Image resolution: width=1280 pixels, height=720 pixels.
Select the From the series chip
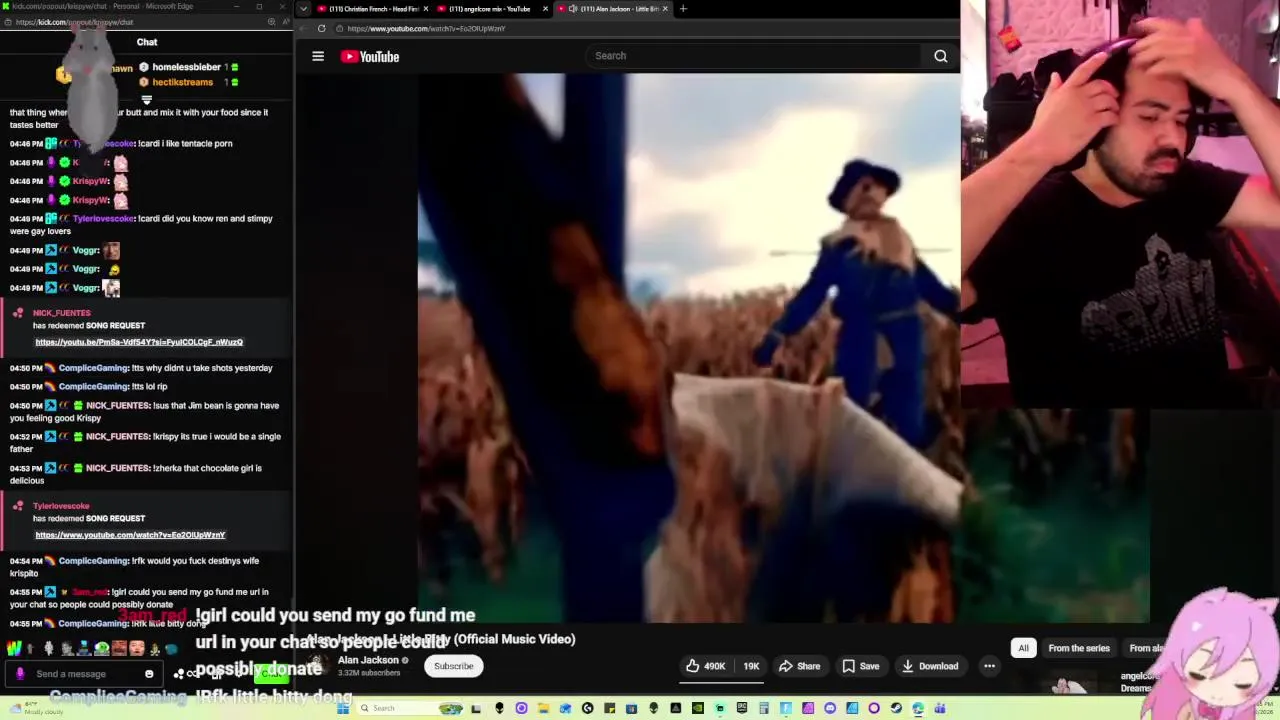(1079, 648)
